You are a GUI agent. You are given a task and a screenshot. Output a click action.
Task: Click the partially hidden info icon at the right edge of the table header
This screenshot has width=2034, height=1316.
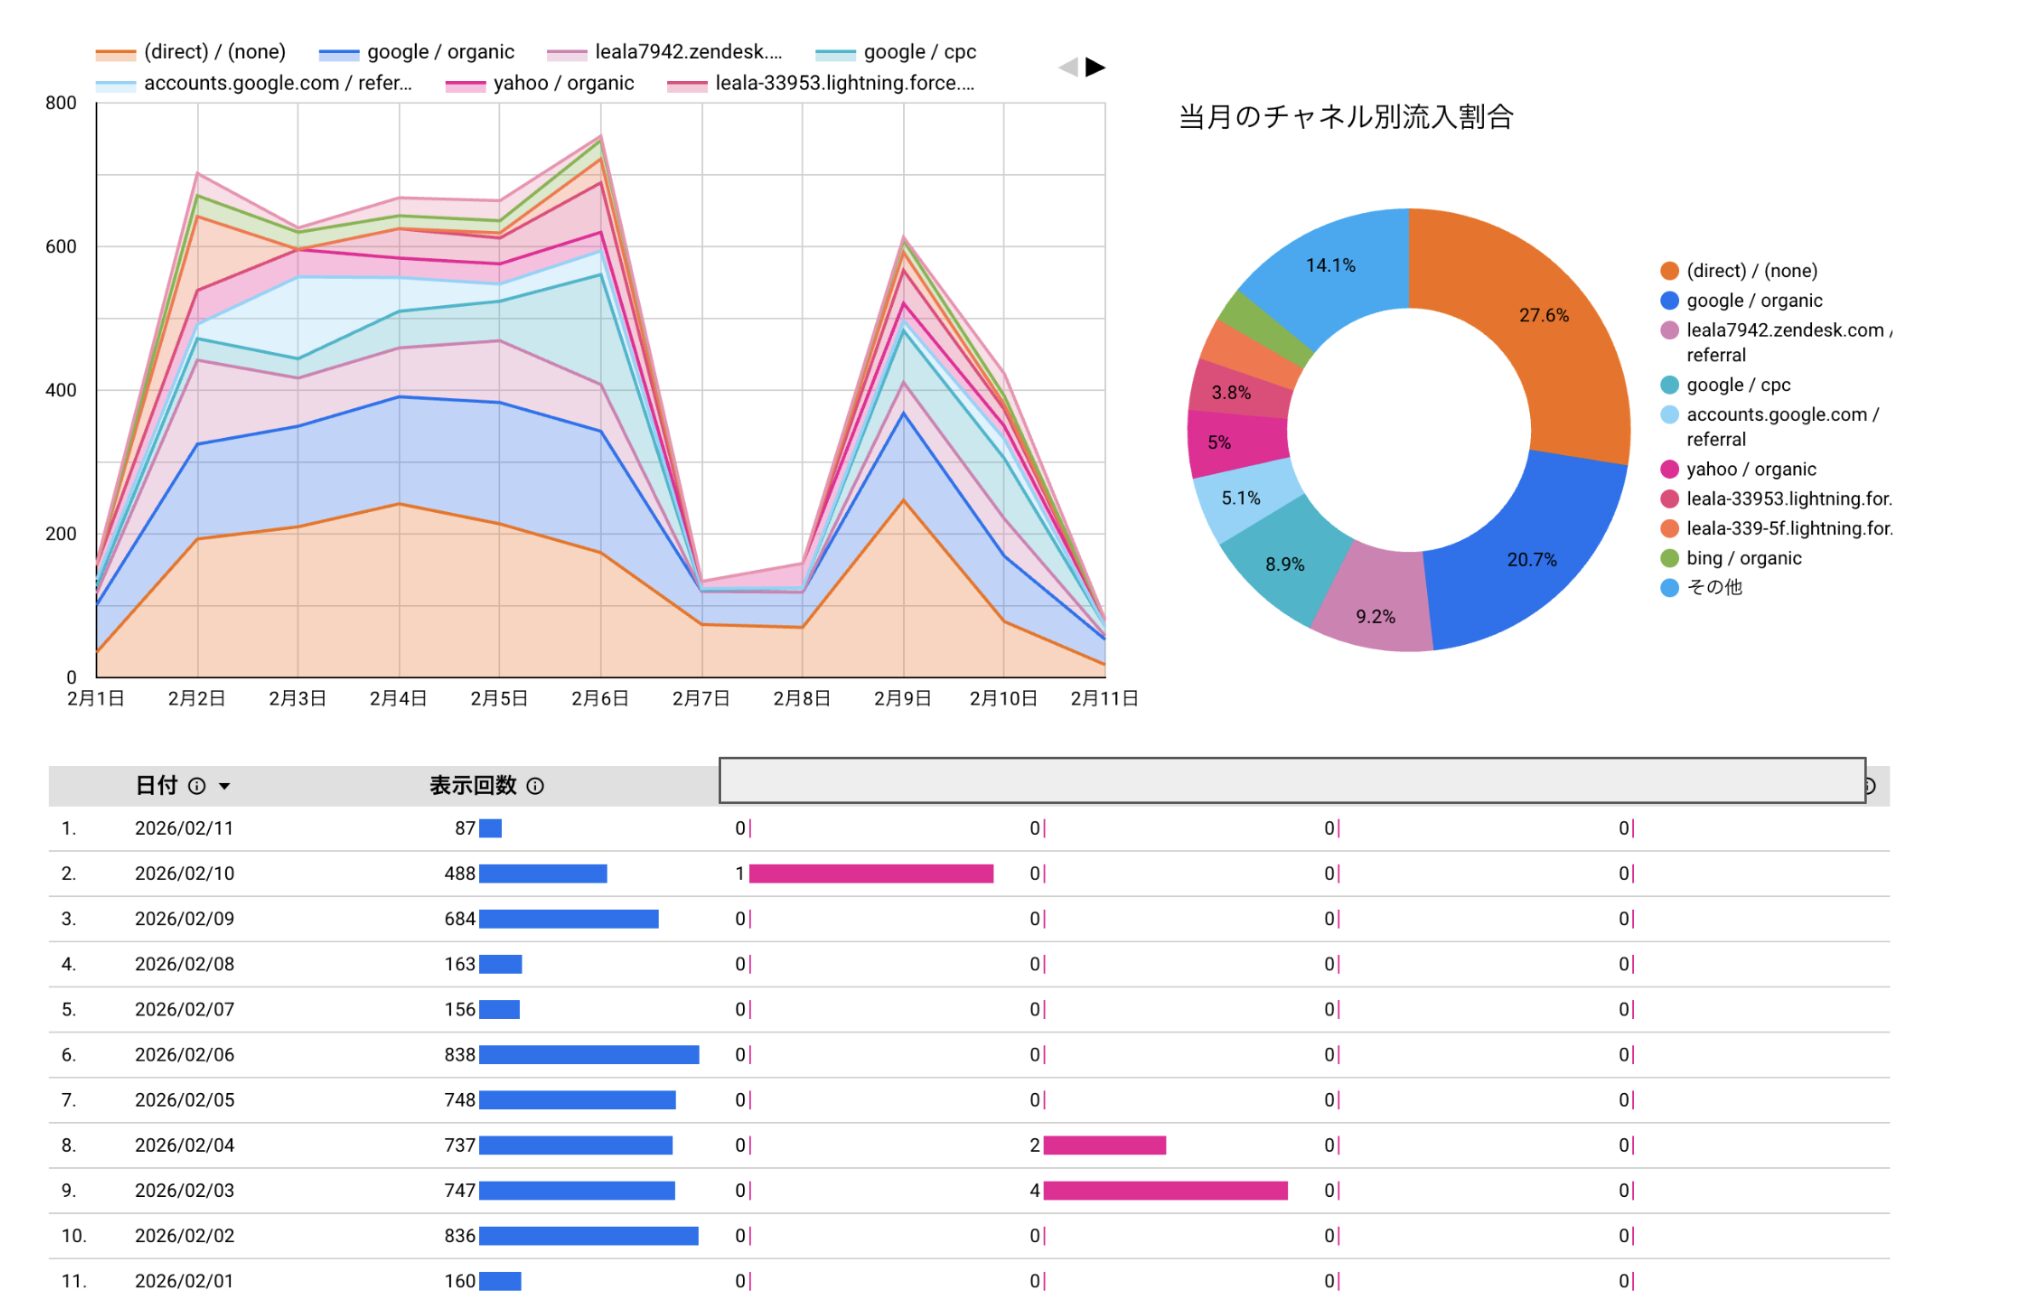click(x=1871, y=786)
